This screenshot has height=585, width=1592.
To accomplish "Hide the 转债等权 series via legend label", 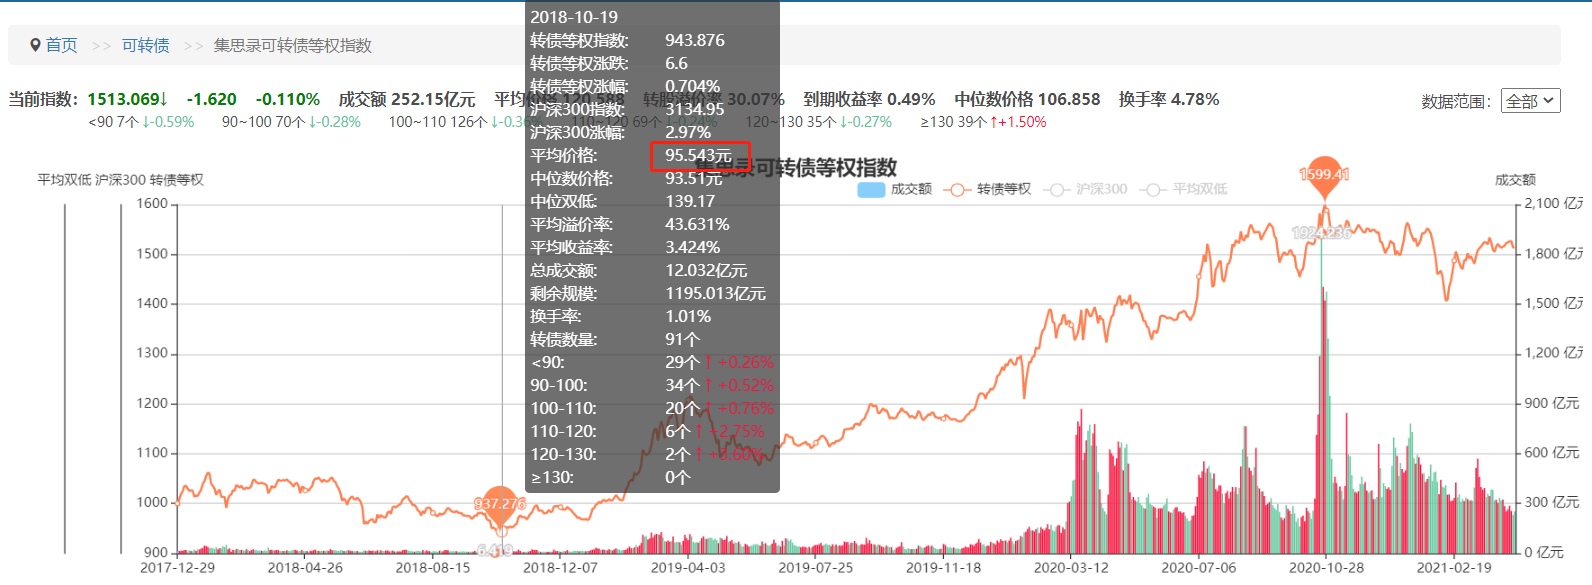I will [x=1003, y=189].
